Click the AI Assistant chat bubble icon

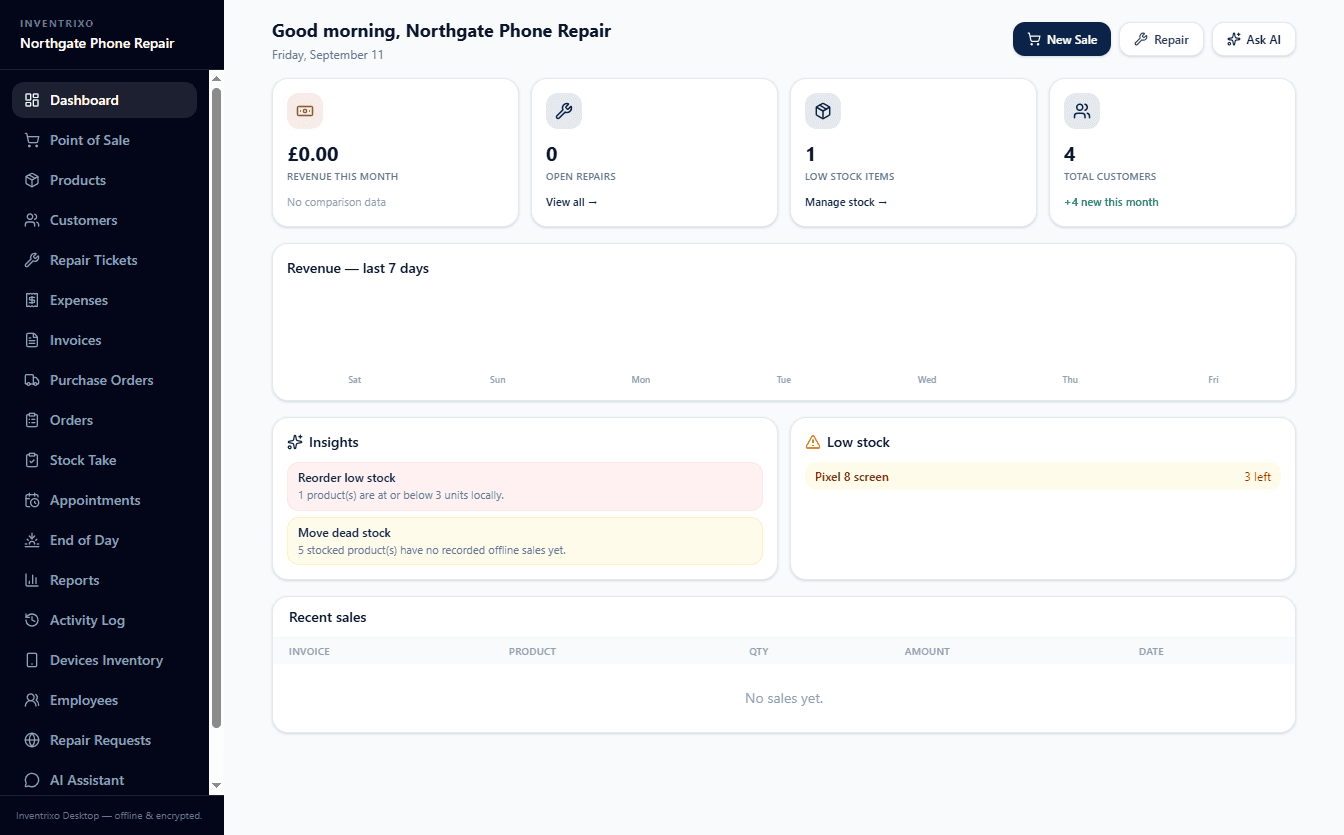[32, 780]
